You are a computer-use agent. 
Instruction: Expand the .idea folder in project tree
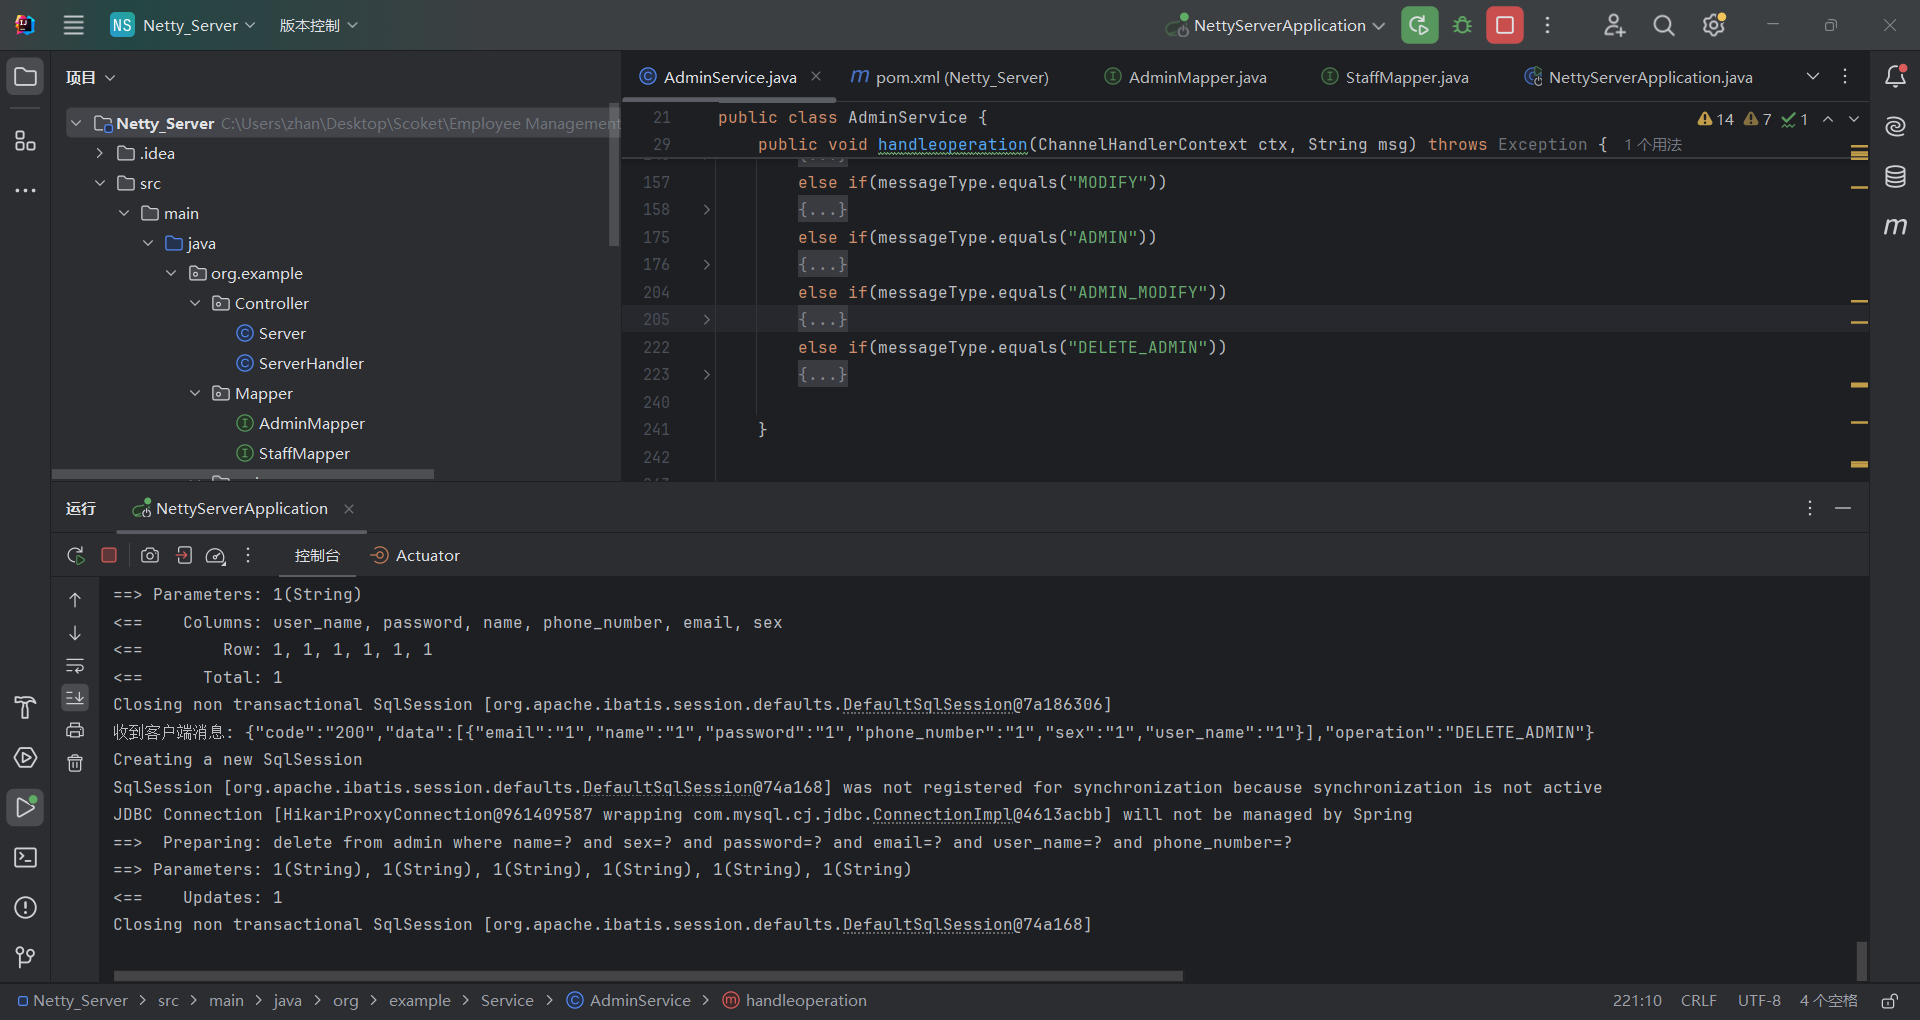[100, 153]
